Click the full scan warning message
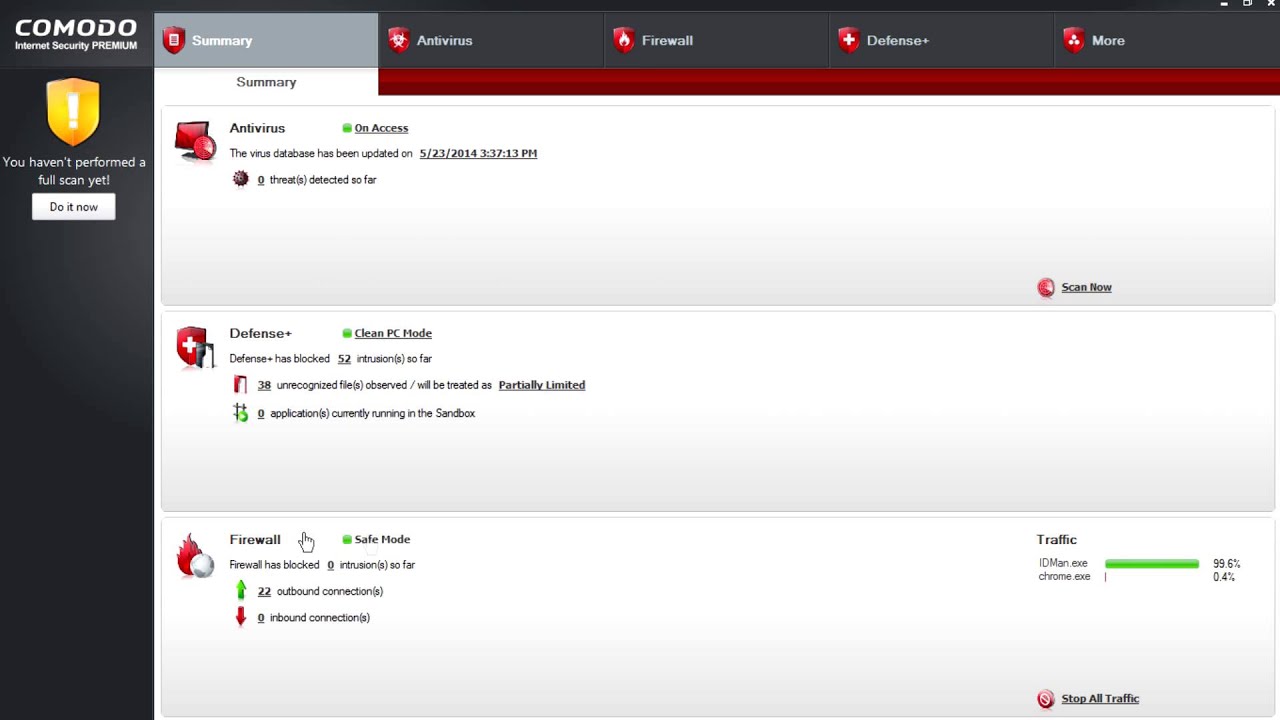This screenshot has width=1280, height=720. [73, 171]
